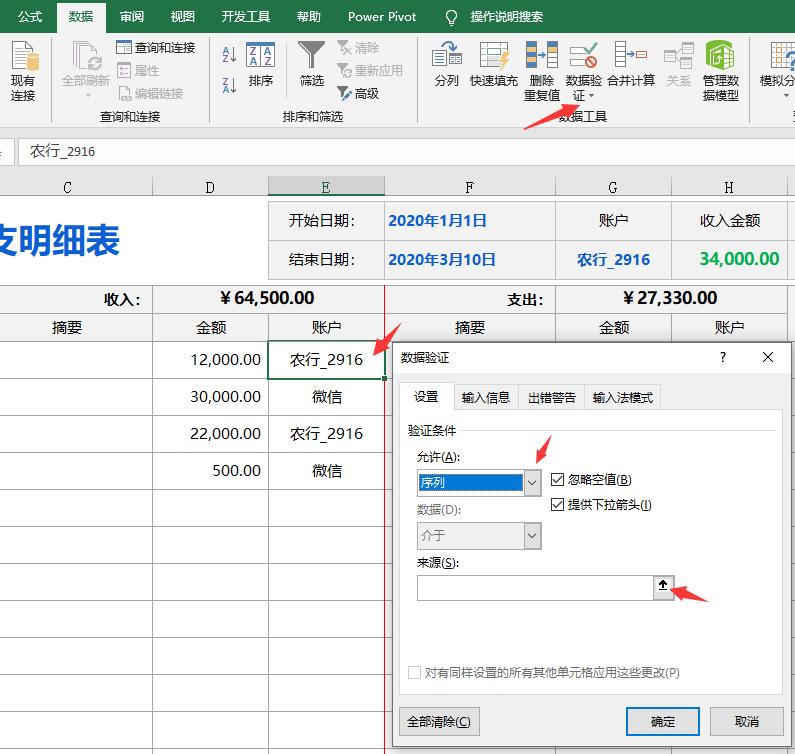795x754 pixels.
Task: Open the 输入信息 dialog tab
Action: tap(486, 398)
